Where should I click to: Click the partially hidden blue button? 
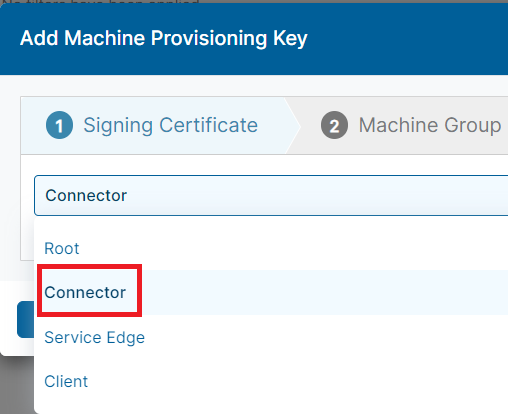point(26,319)
